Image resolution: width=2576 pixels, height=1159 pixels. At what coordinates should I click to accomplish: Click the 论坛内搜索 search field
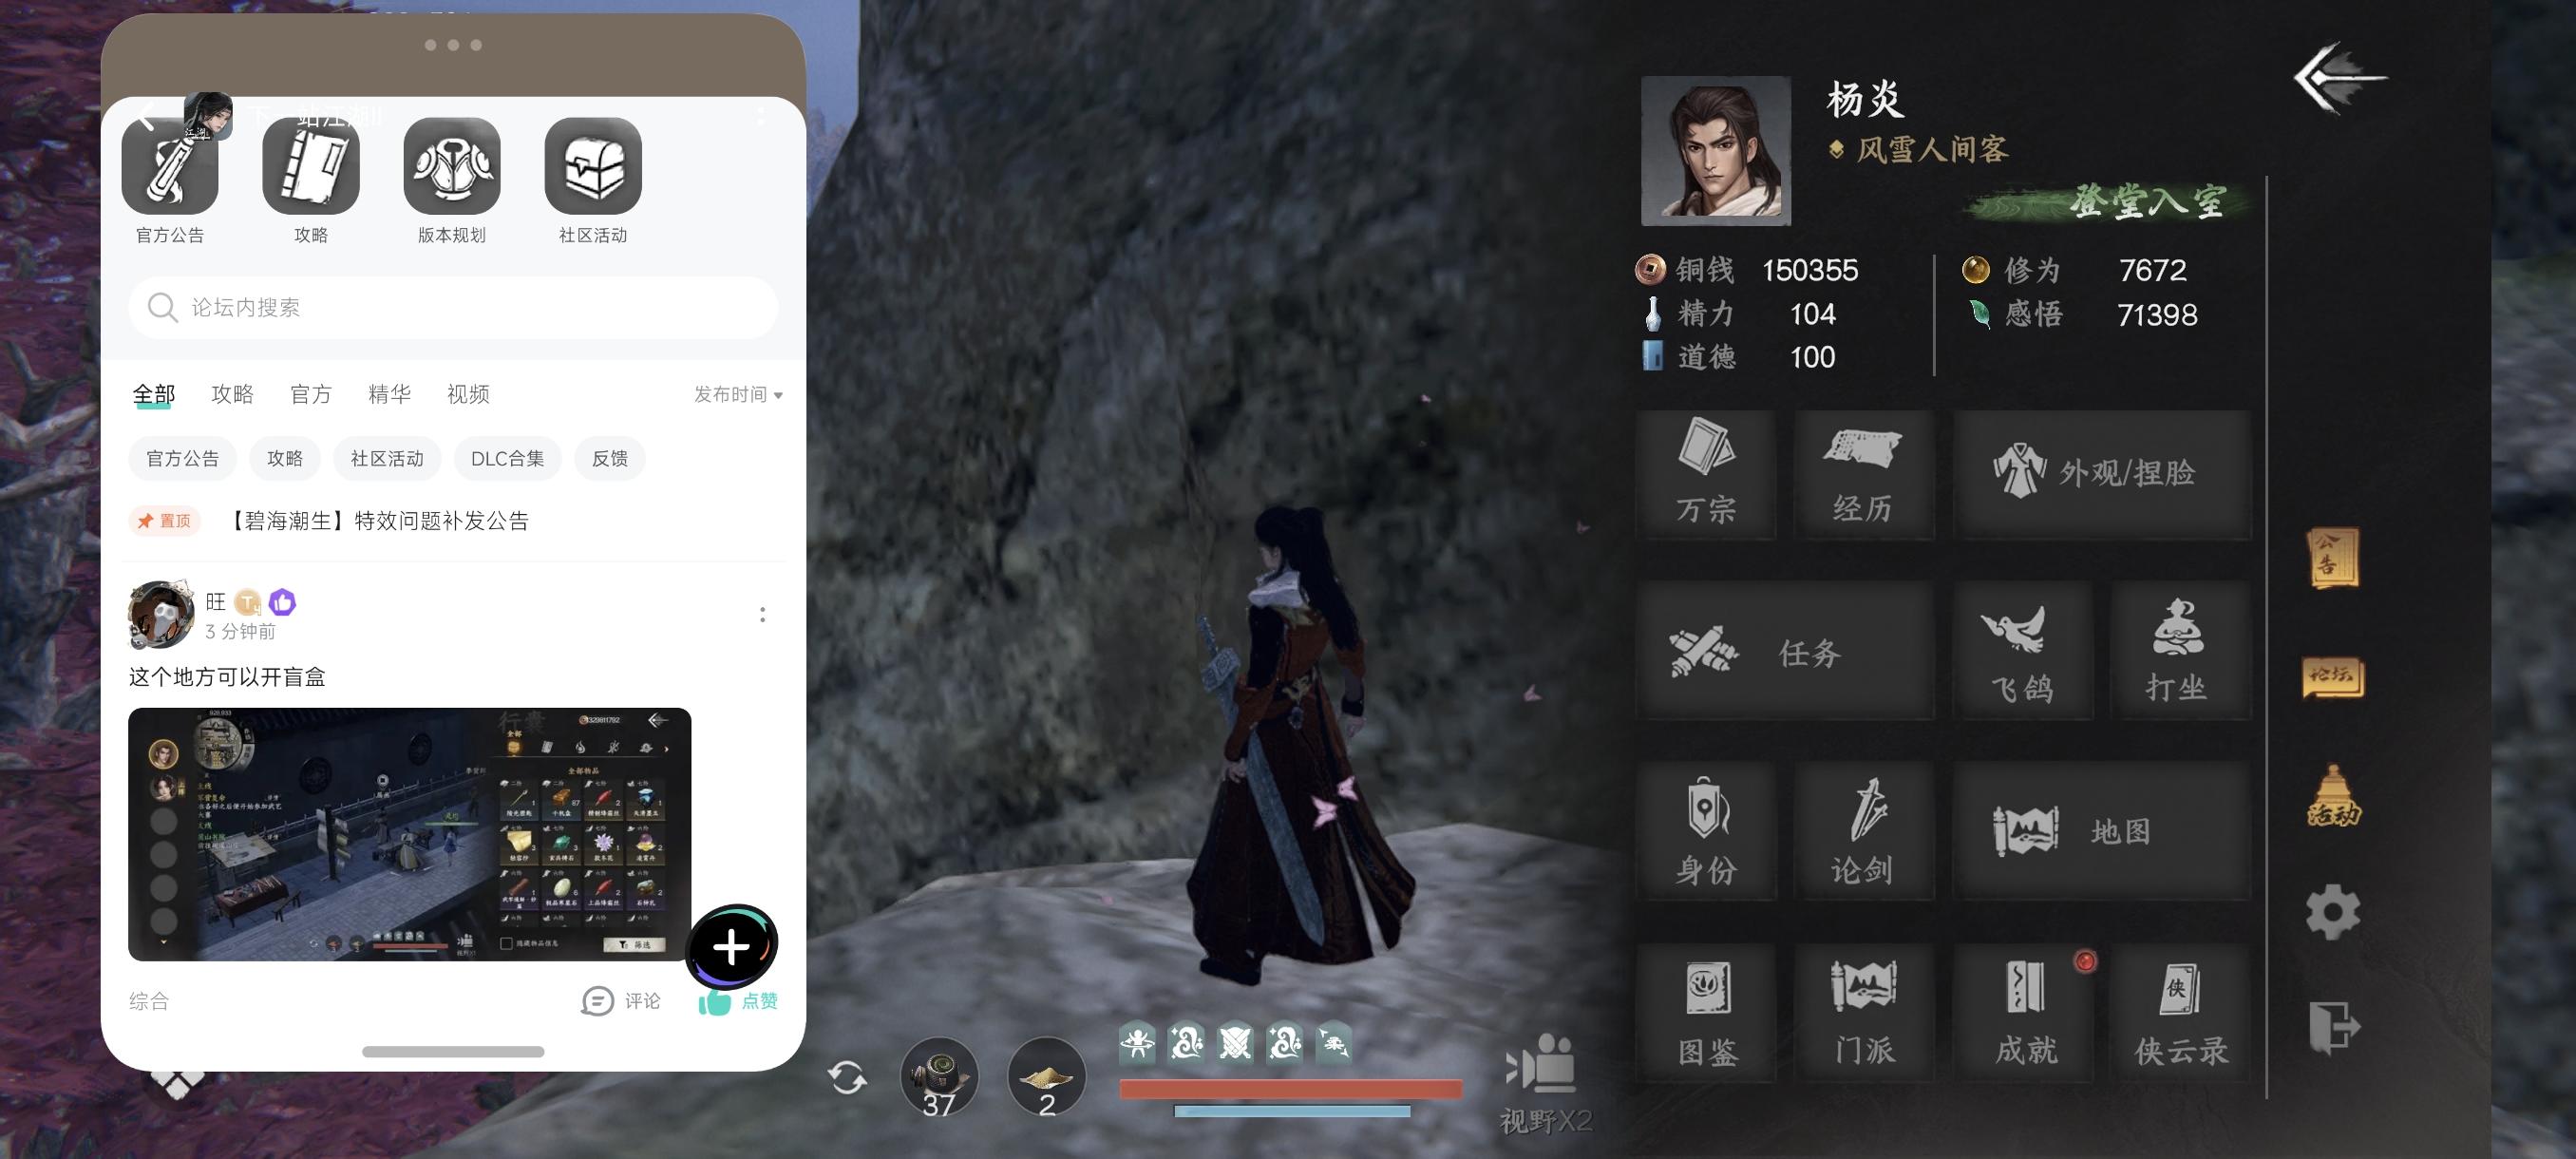452,307
